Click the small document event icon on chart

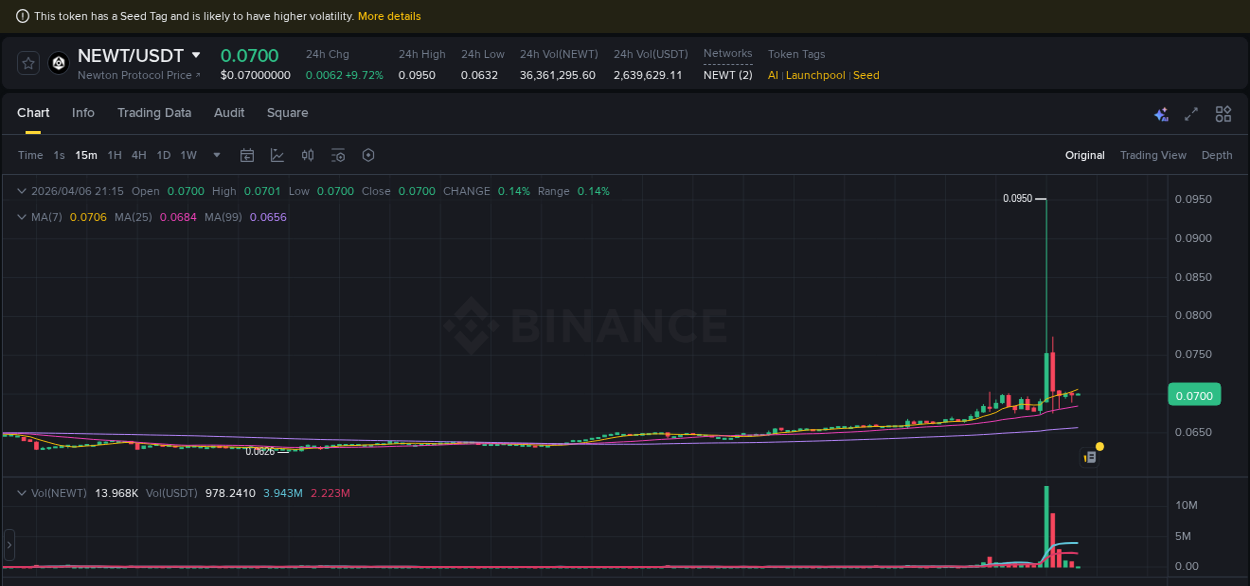1091,457
